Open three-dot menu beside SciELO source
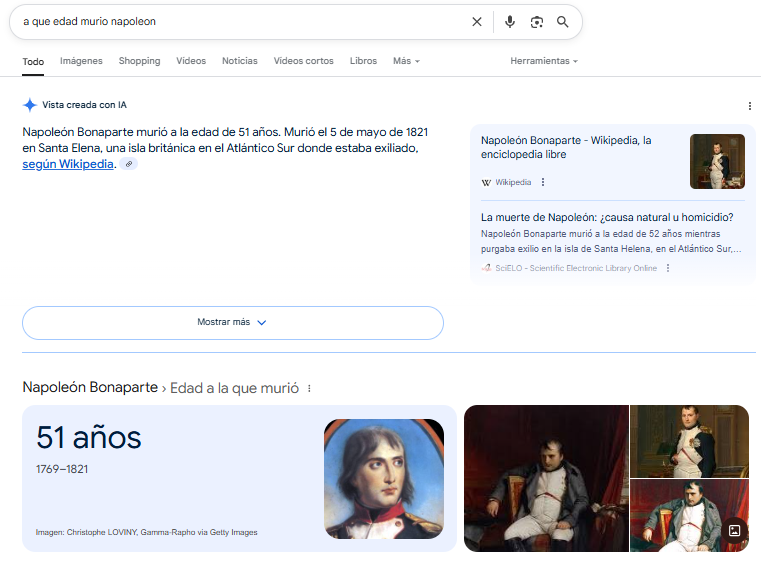 (x=668, y=268)
